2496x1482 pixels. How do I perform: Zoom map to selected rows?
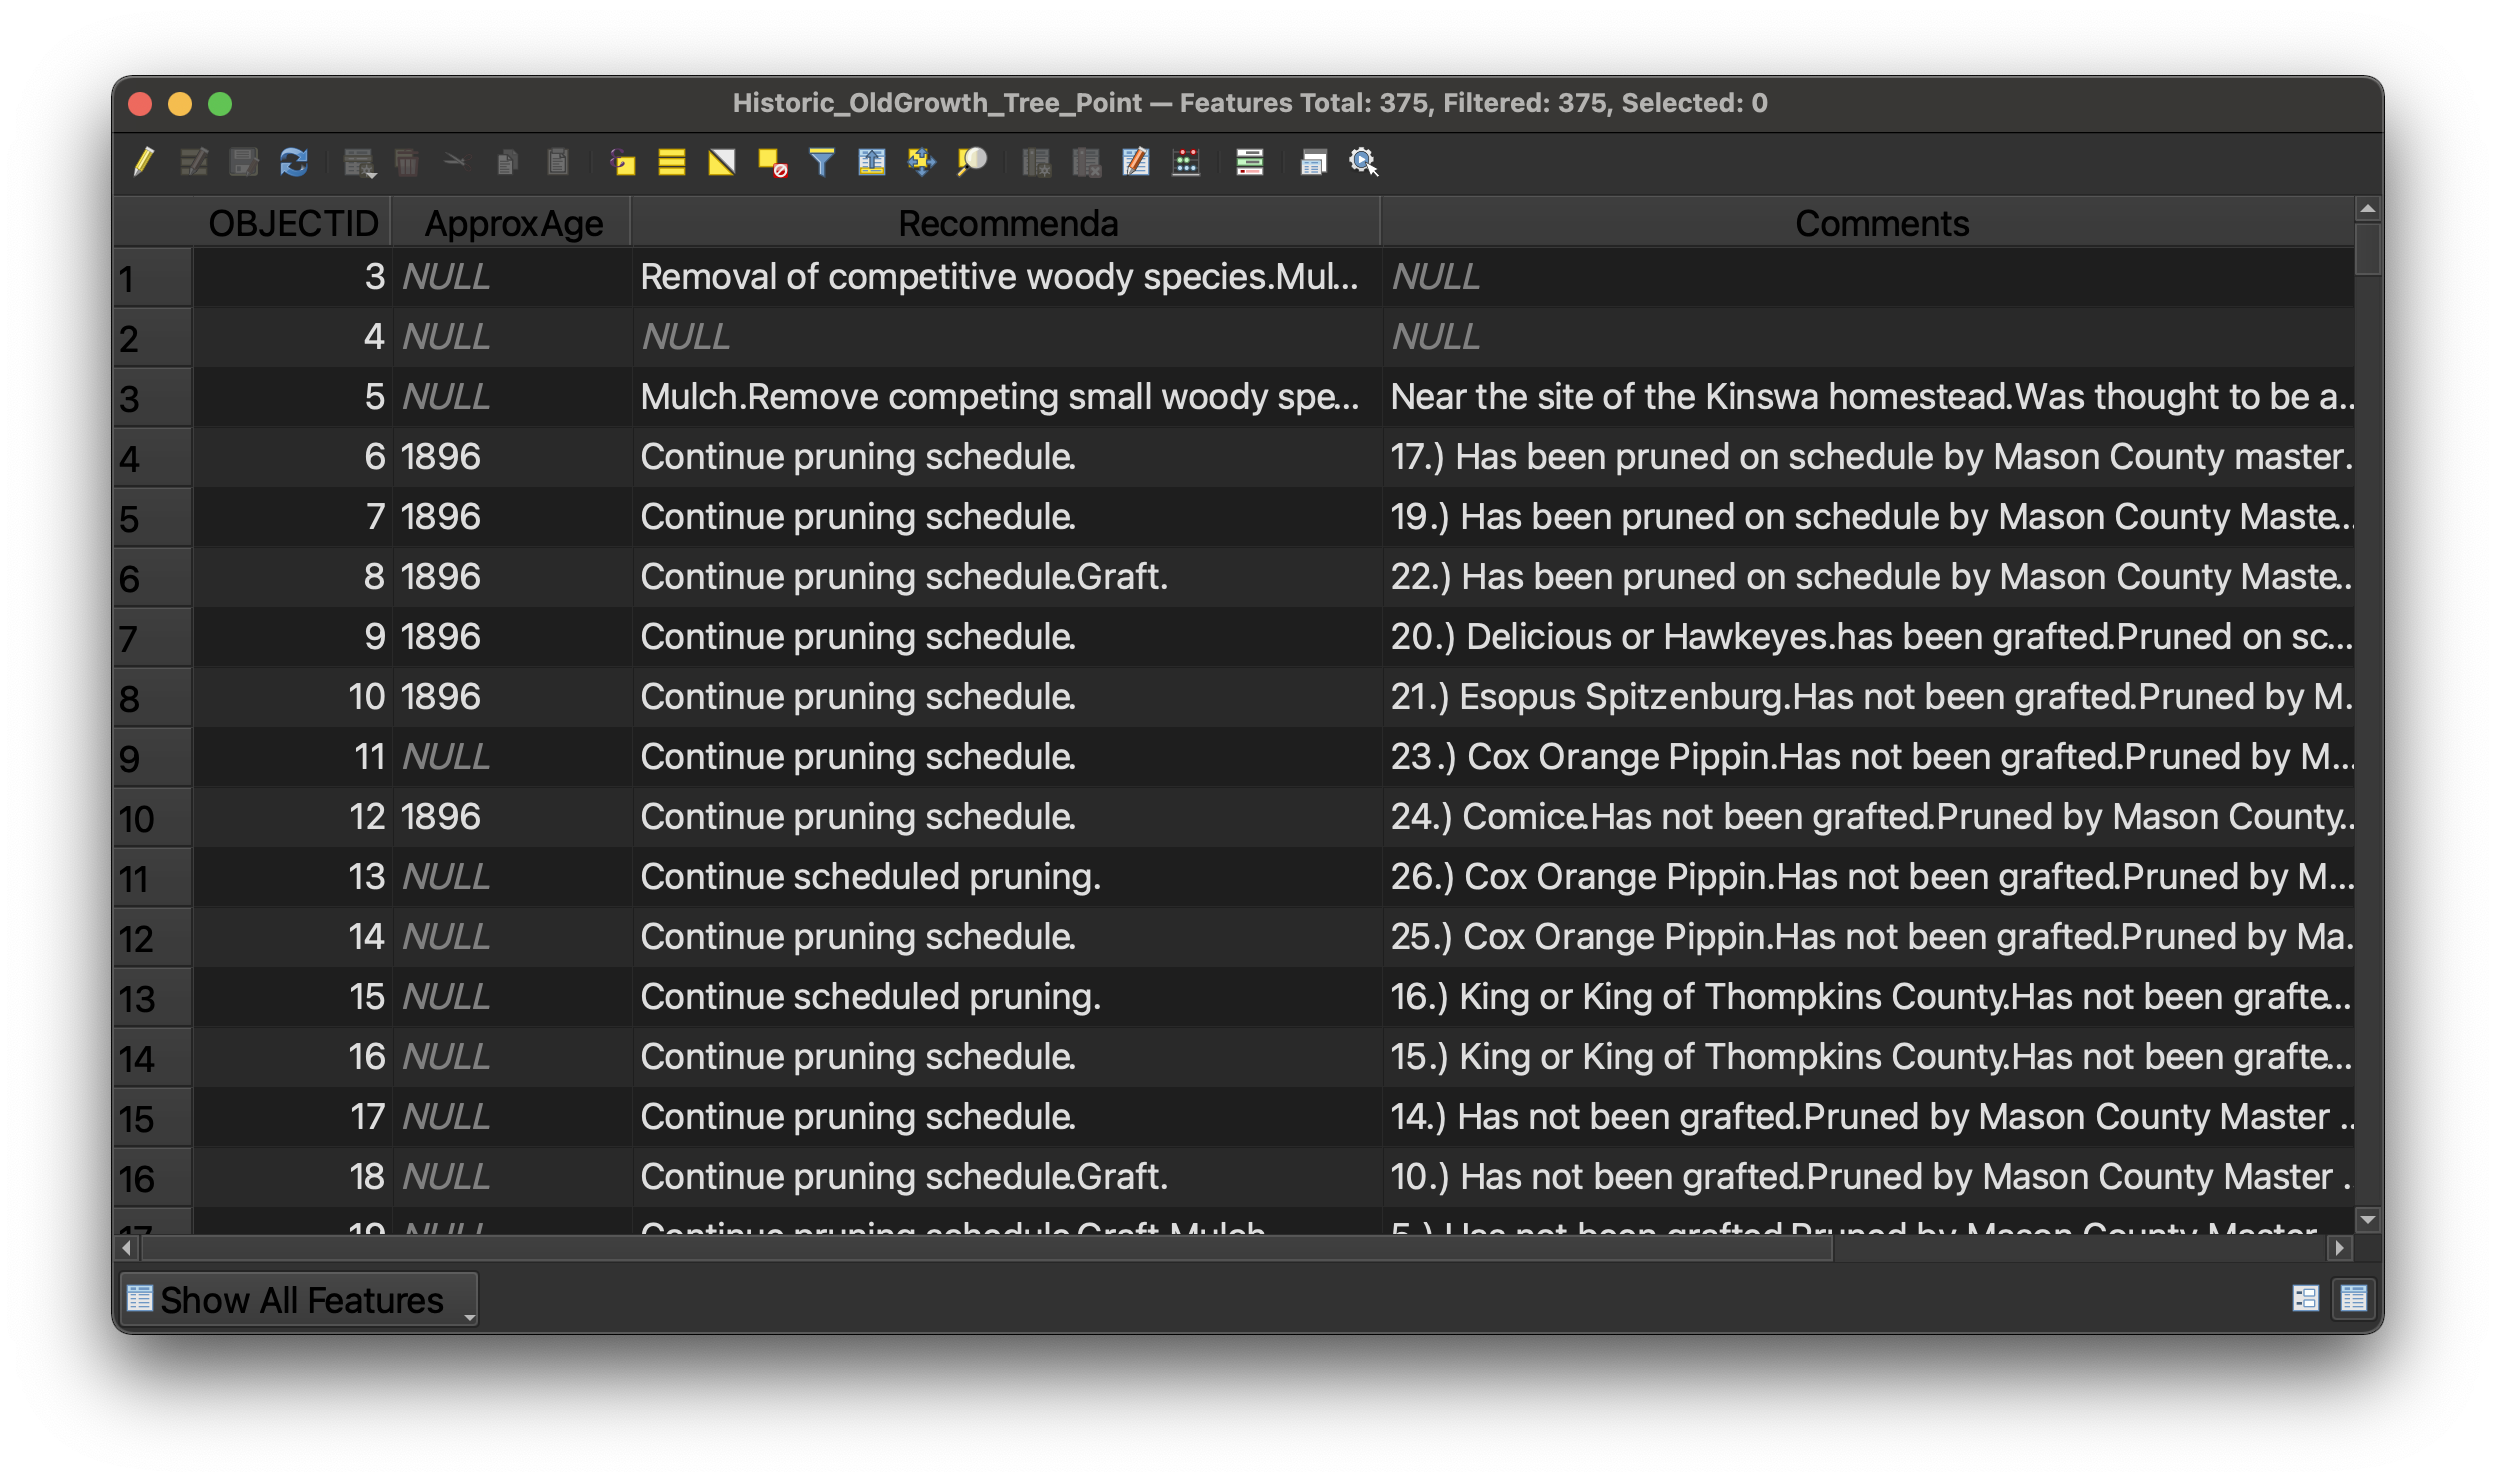tap(971, 162)
